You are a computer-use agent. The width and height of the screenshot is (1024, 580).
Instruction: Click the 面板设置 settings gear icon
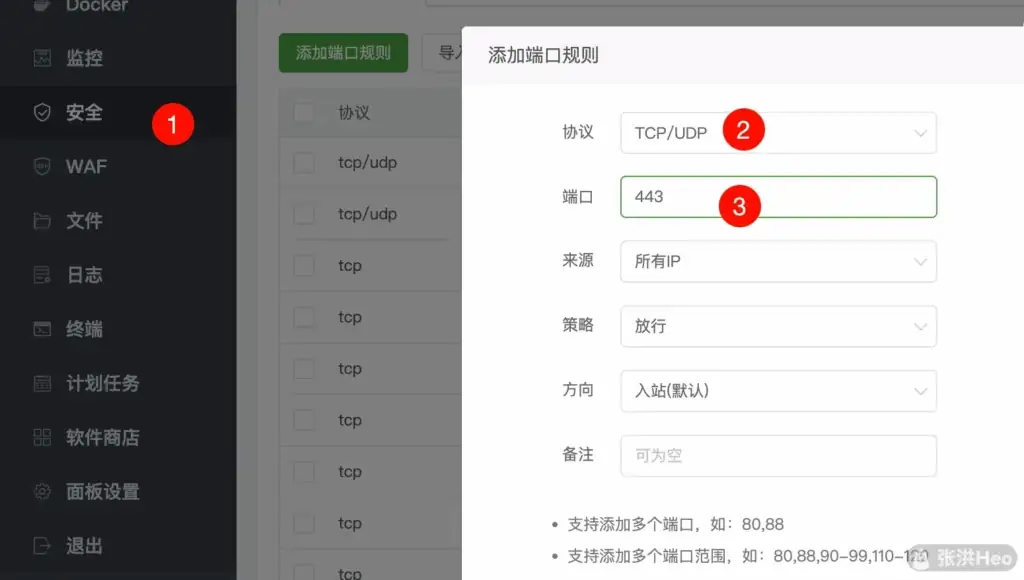[38, 491]
